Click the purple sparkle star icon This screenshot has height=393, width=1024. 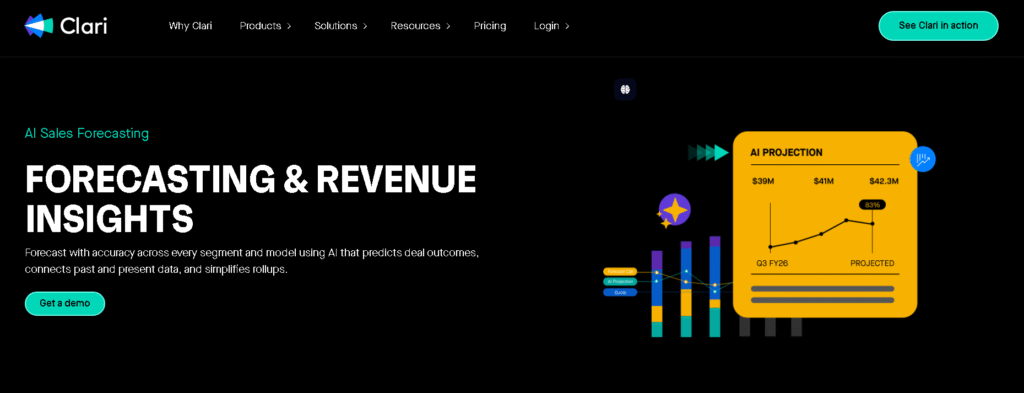point(675,210)
